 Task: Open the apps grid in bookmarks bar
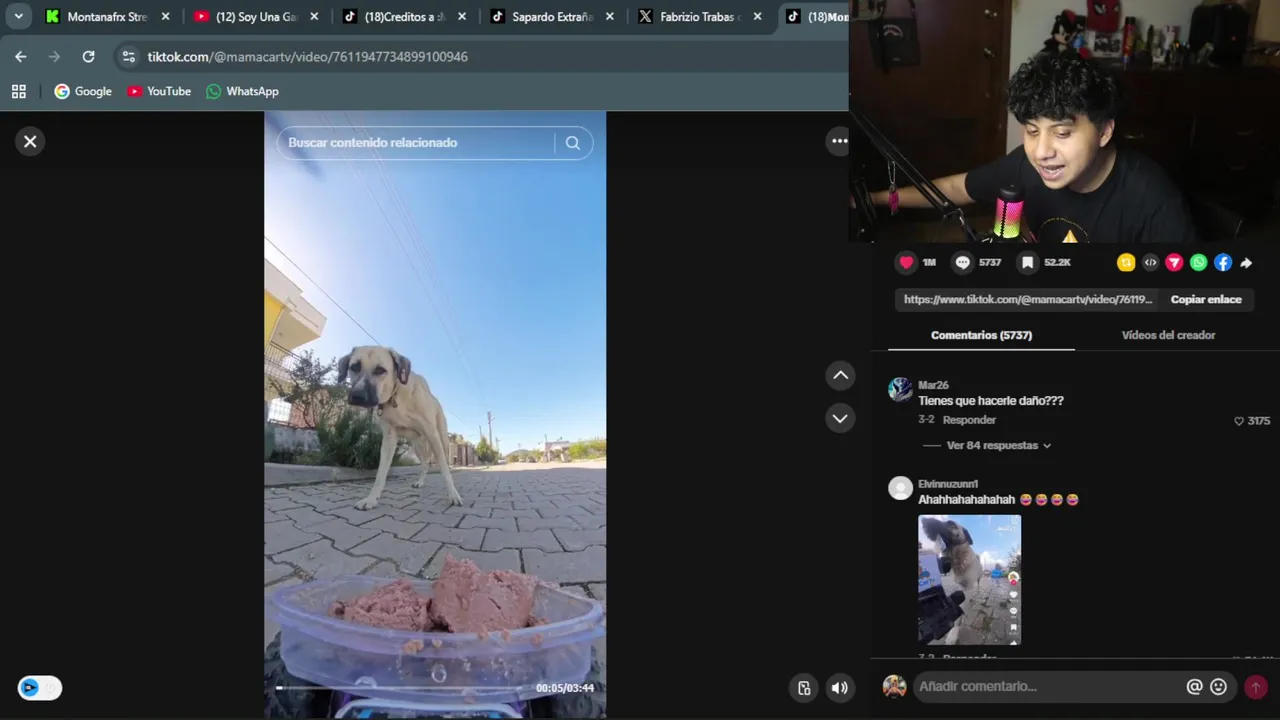[18, 91]
